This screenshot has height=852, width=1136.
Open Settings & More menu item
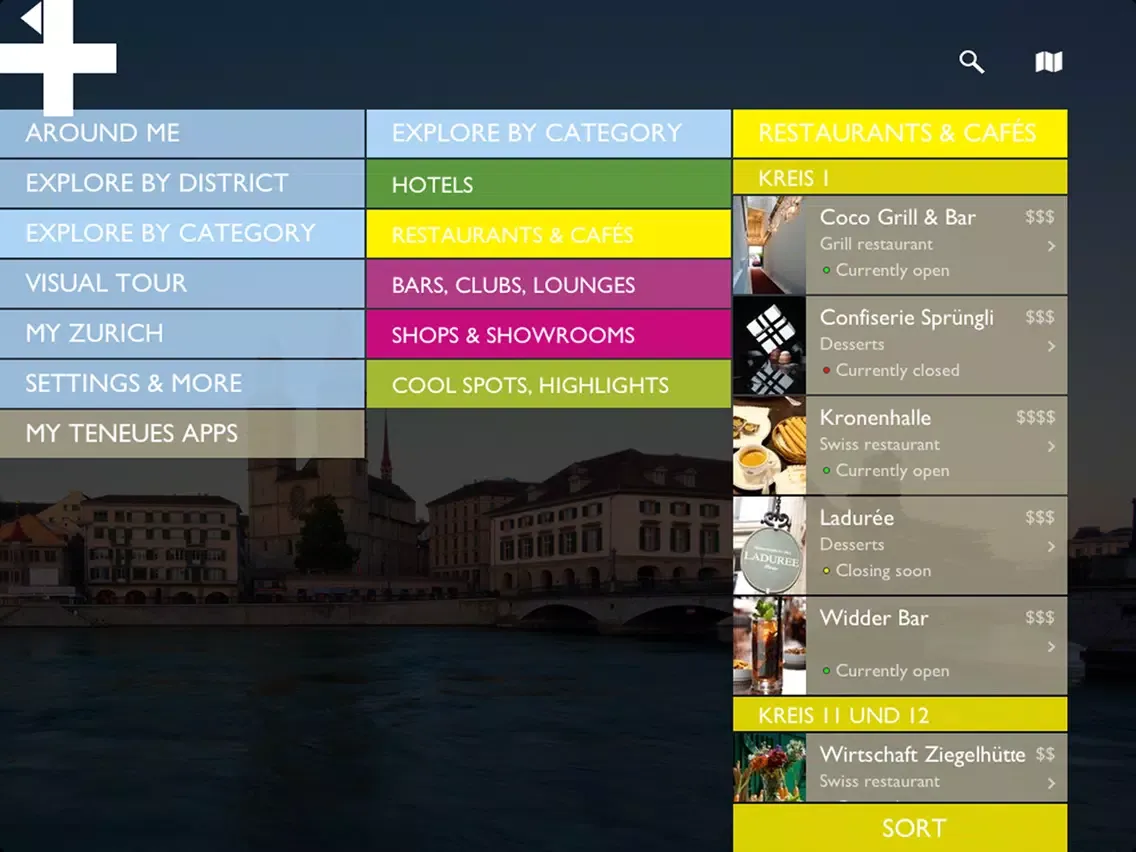[x=182, y=383]
